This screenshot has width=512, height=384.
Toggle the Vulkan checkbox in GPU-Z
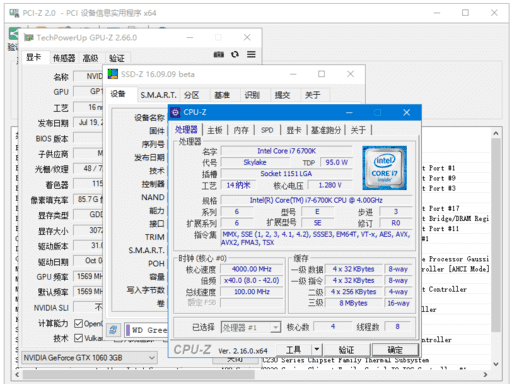click(x=78, y=338)
